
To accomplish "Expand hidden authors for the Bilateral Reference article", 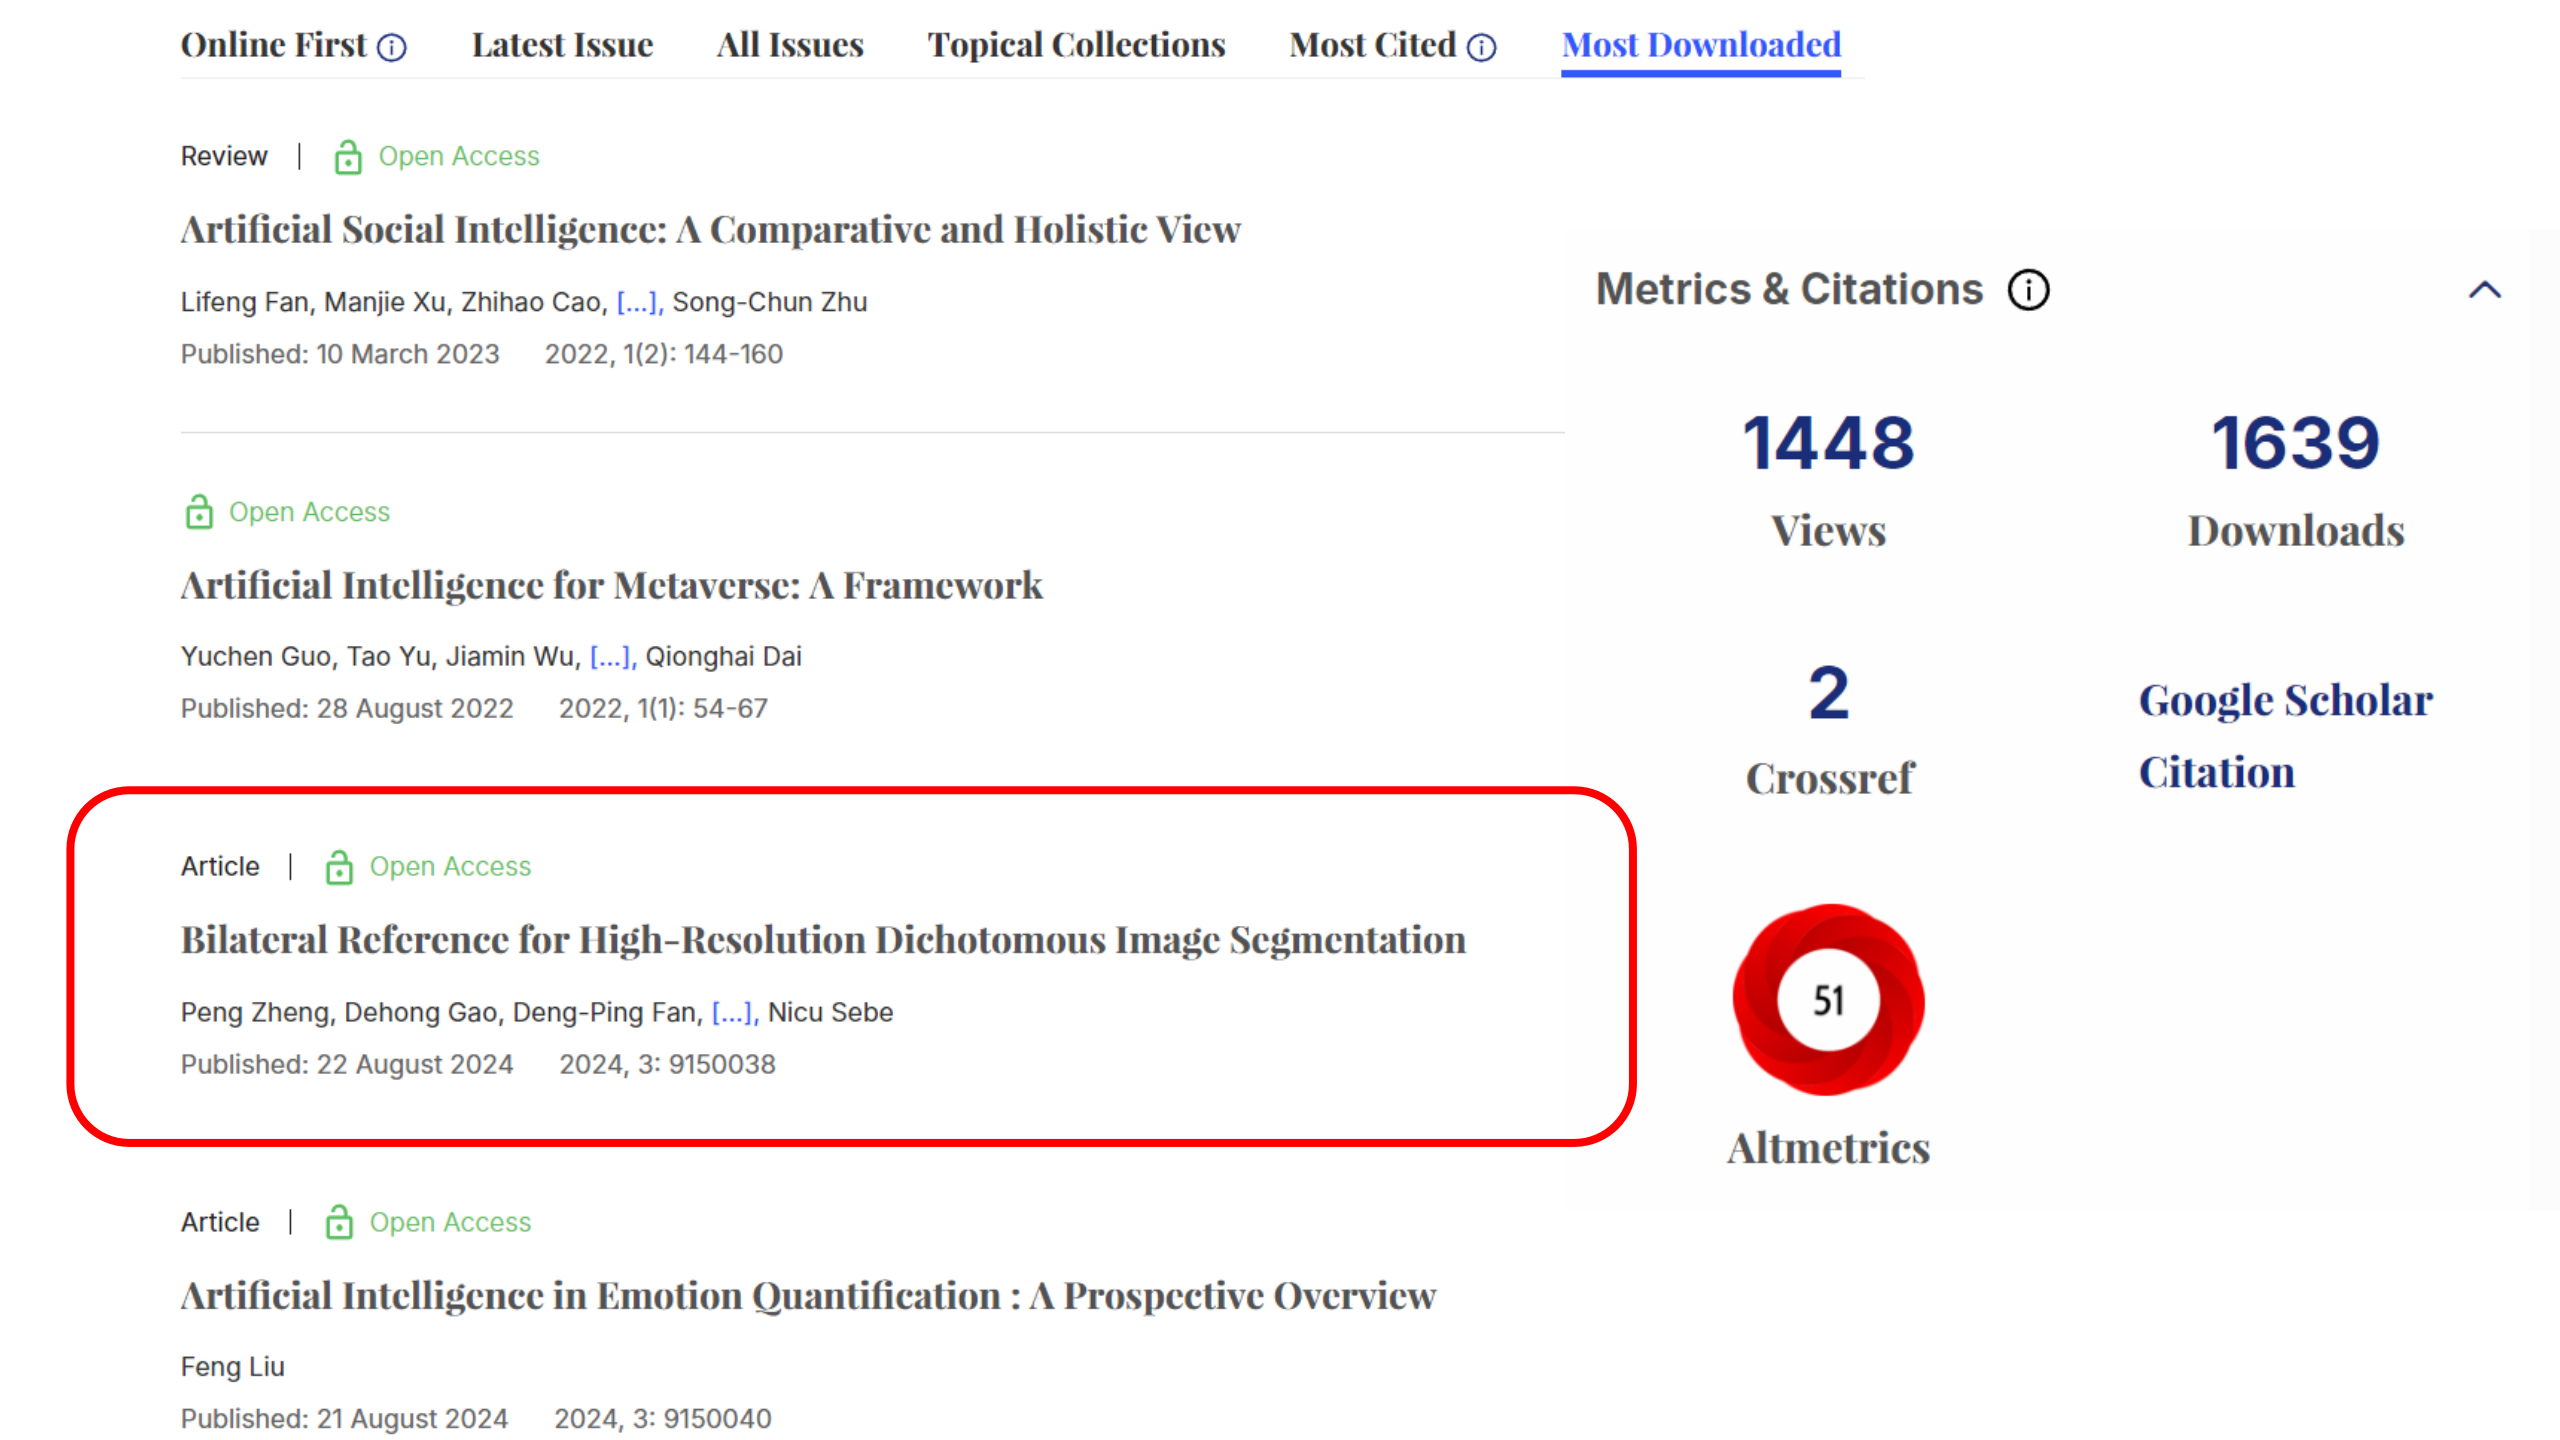I will 734,1012.
